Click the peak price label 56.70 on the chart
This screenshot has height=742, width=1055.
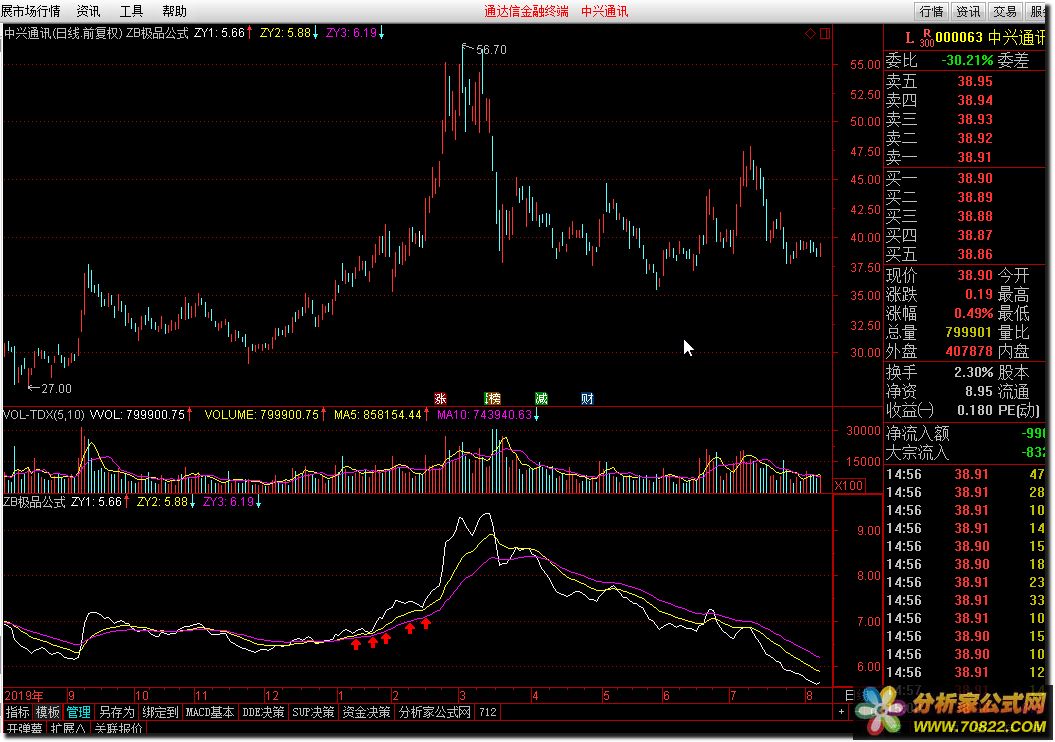pos(491,50)
